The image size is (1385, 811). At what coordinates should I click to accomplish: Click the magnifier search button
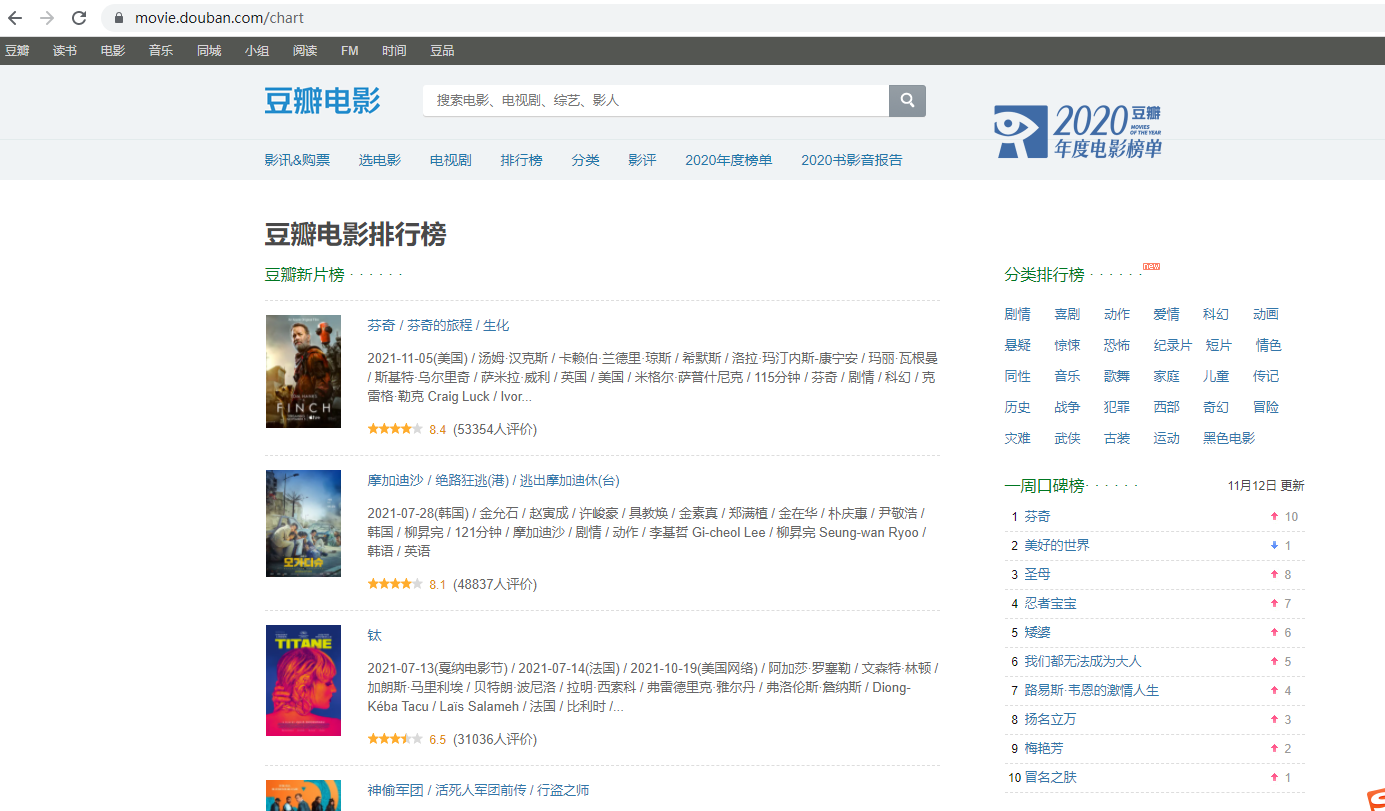(x=907, y=100)
